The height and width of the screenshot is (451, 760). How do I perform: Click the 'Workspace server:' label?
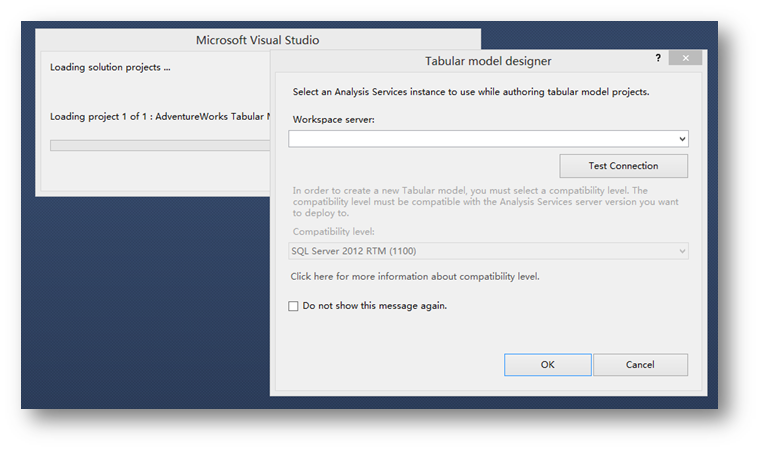[x=333, y=119]
